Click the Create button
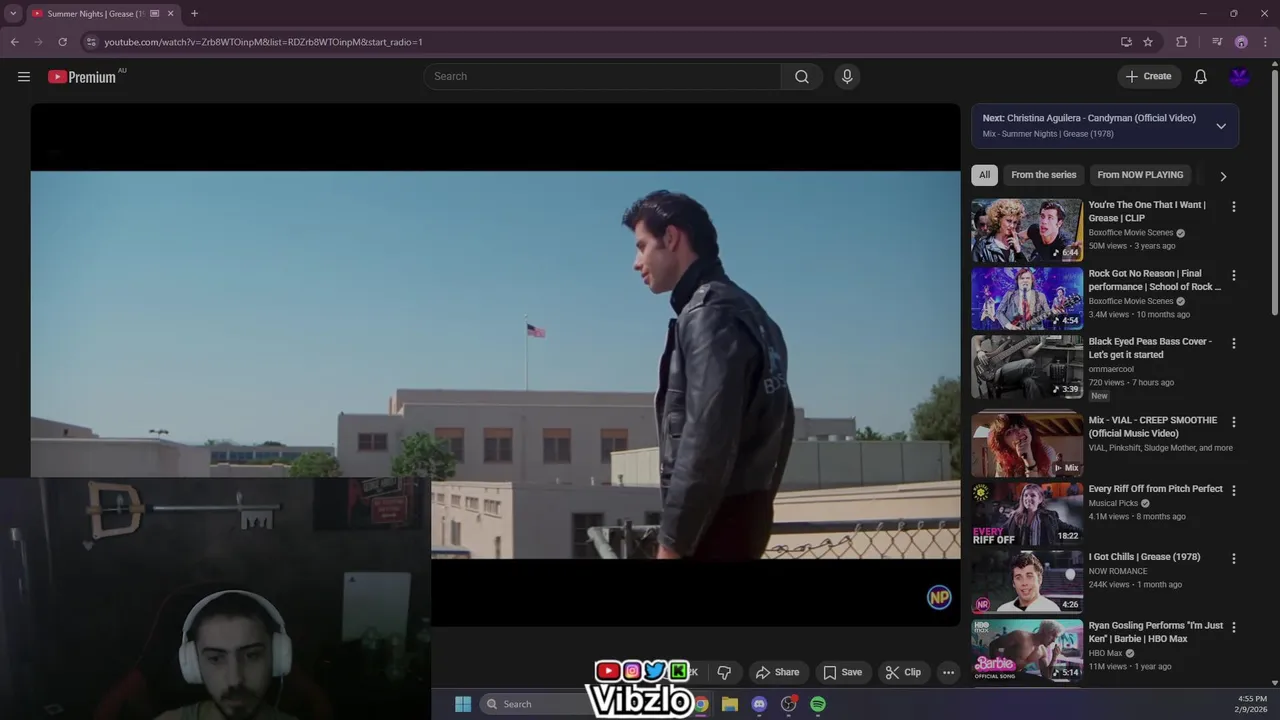This screenshot has width=1280, height=720. [x=1149, y=77]
